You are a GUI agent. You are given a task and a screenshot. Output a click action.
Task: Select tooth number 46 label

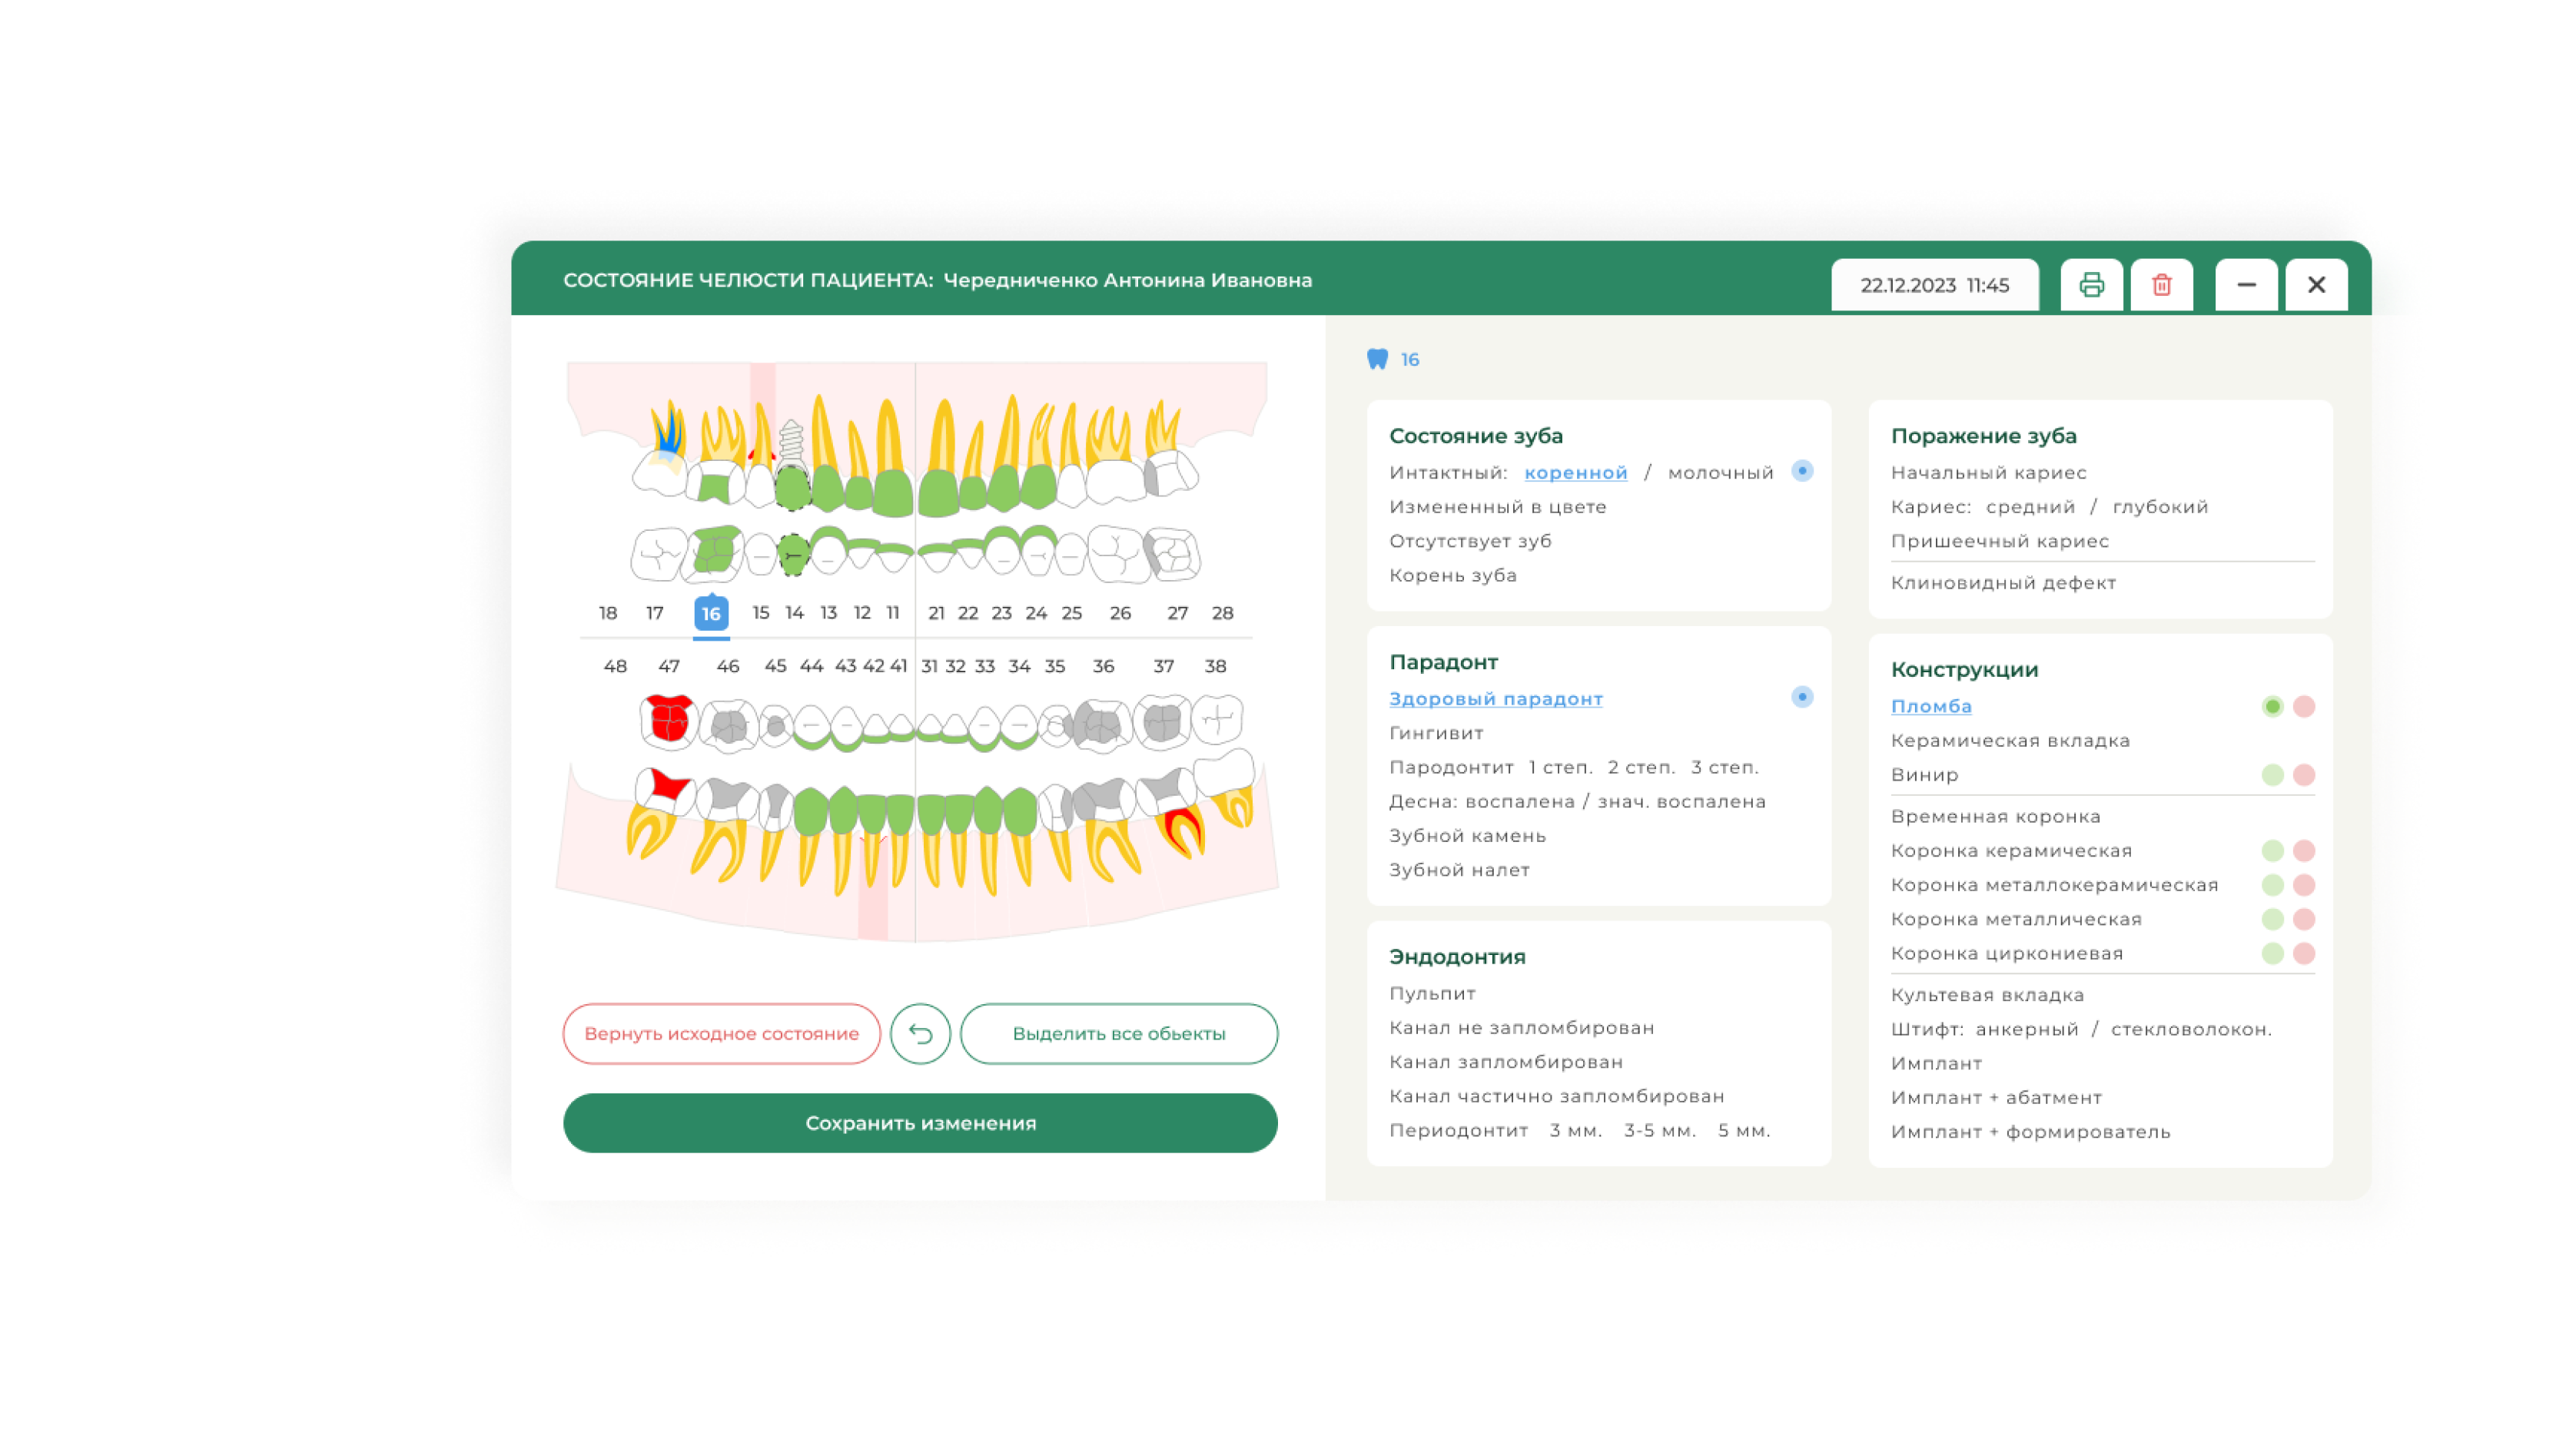(x=728, y=666)
